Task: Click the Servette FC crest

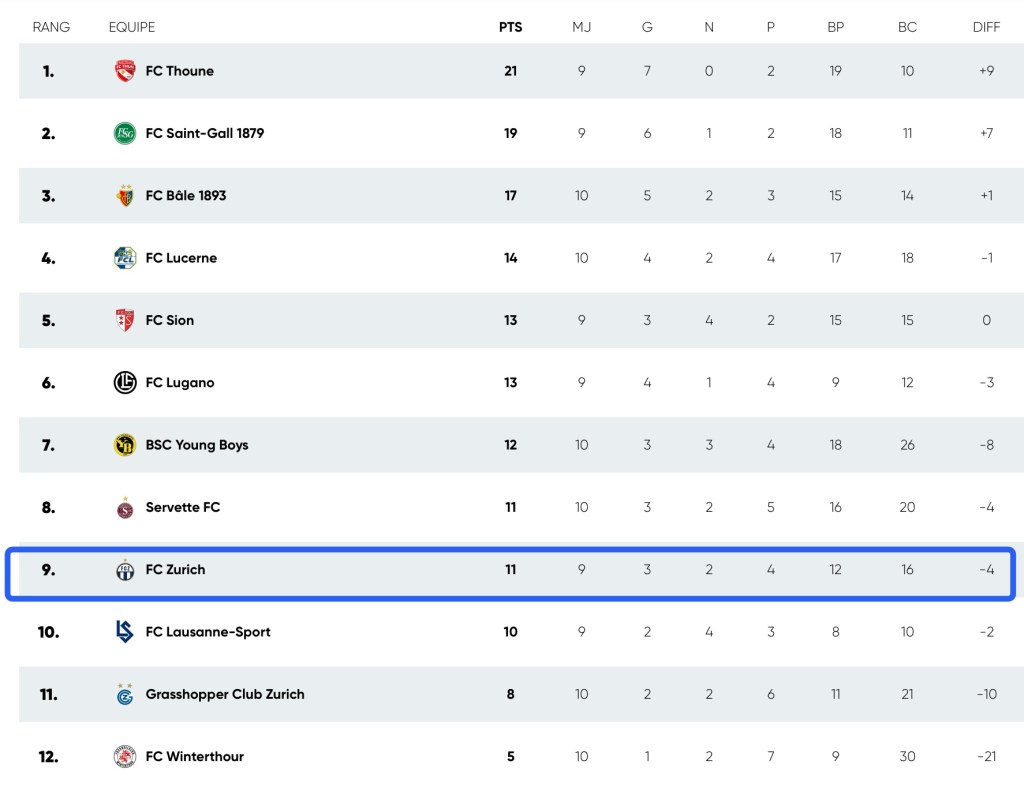Action: (x=124, y=508)
